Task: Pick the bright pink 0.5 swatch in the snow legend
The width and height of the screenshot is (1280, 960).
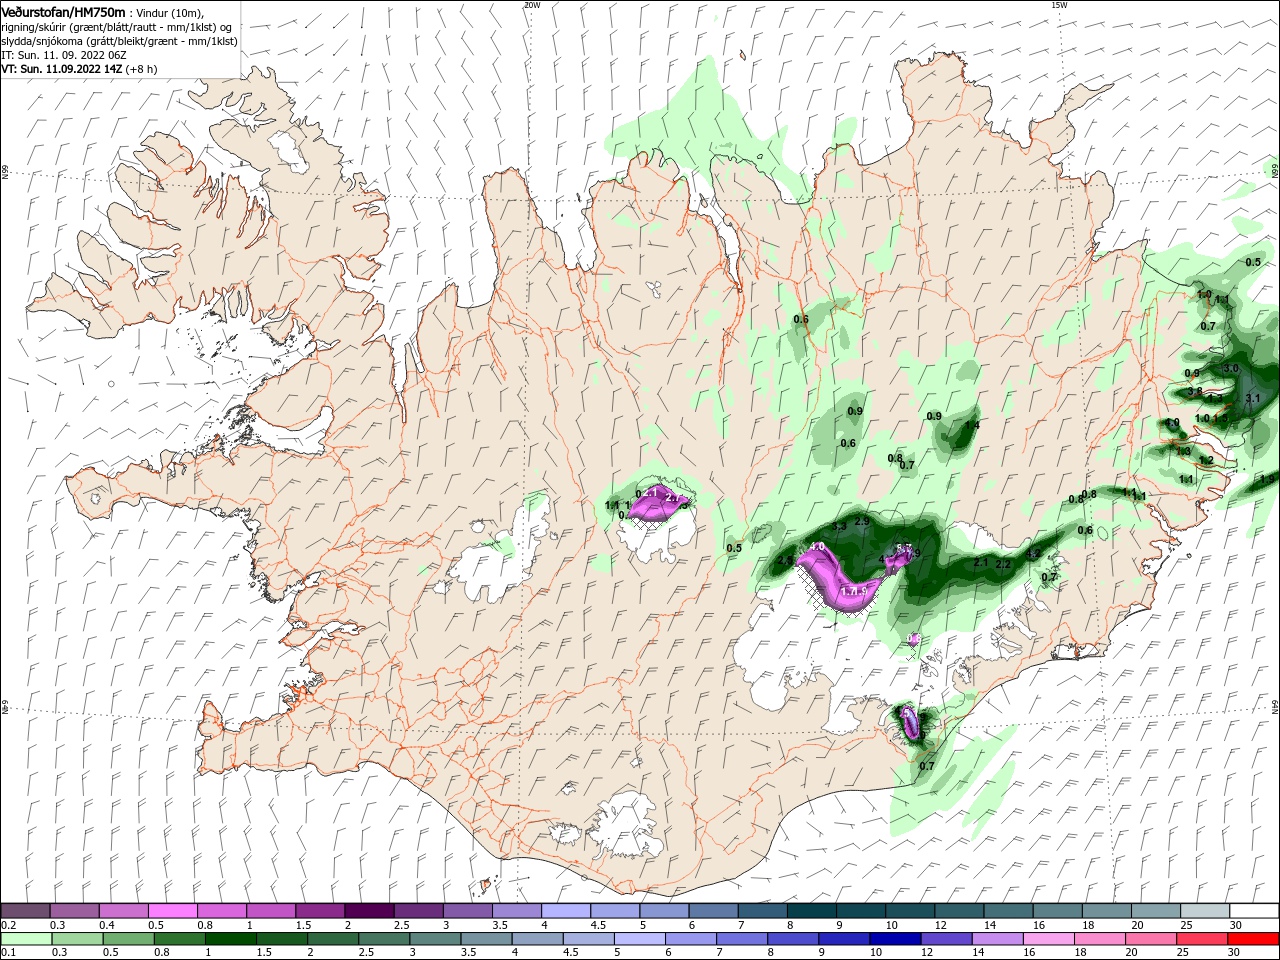Action: pyautogui.click(x=172, y=911)
